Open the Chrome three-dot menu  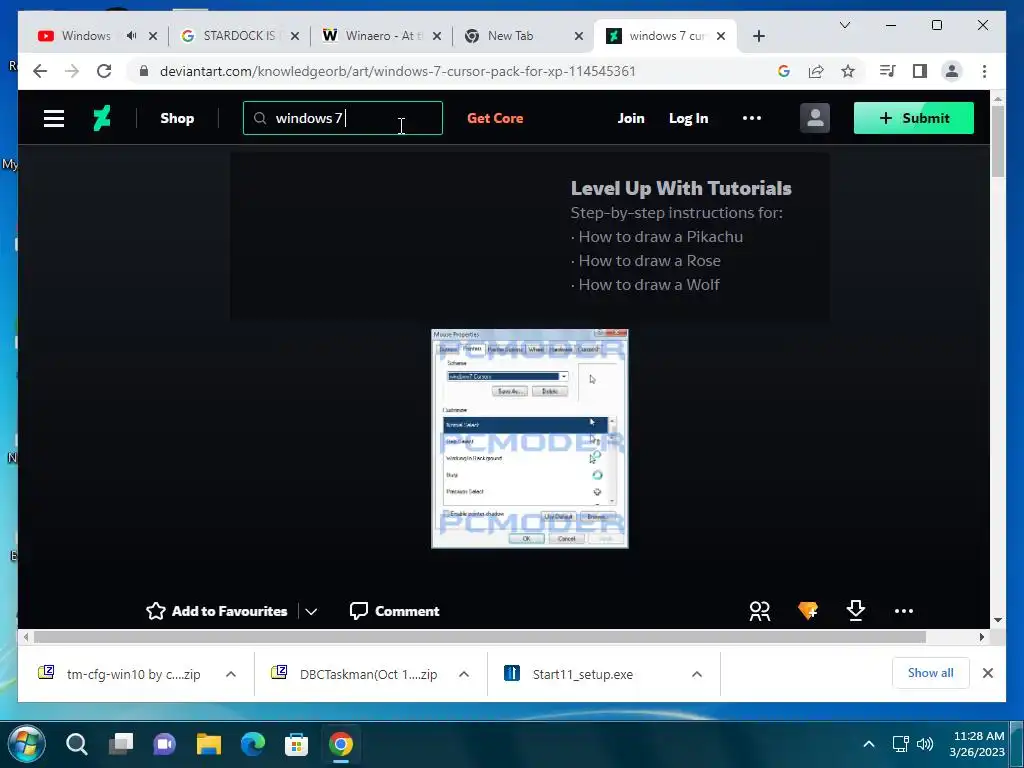pos(984,71)
